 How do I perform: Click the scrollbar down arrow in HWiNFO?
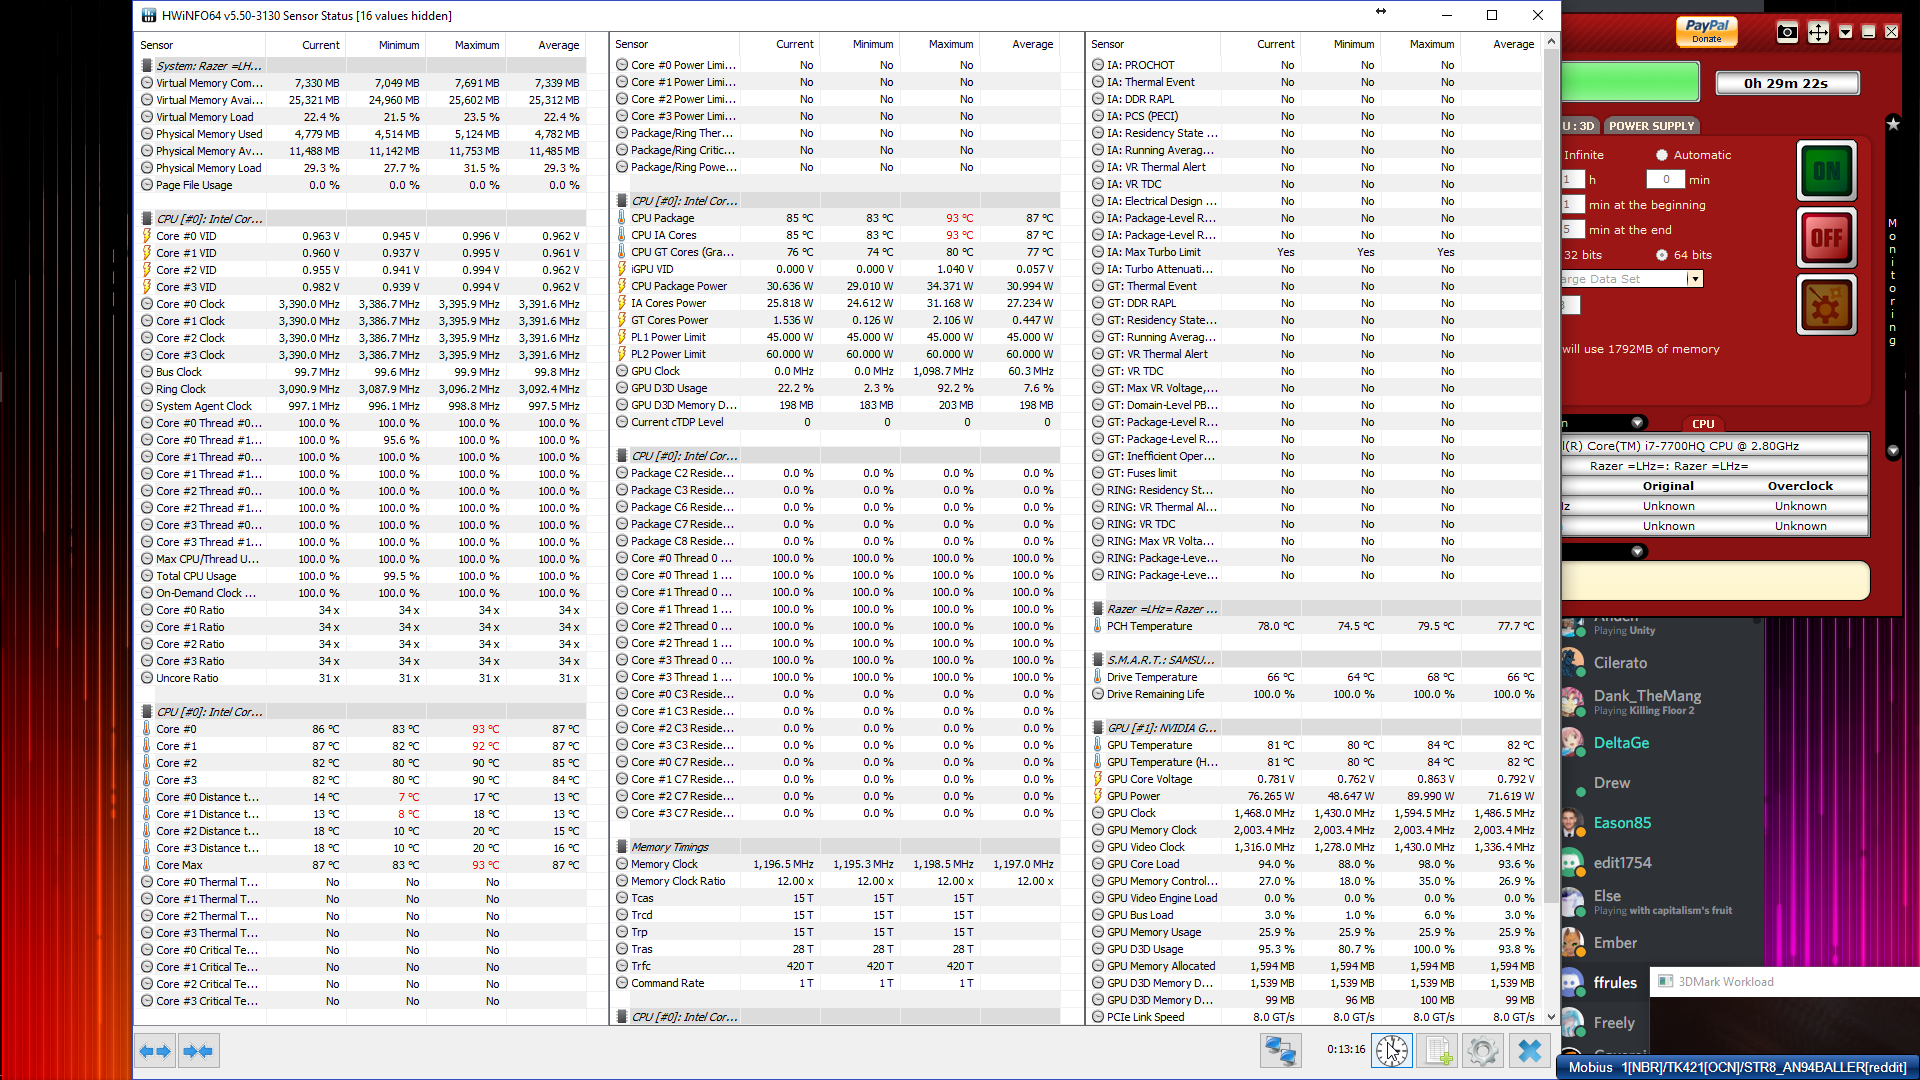click(1551, 1017)
